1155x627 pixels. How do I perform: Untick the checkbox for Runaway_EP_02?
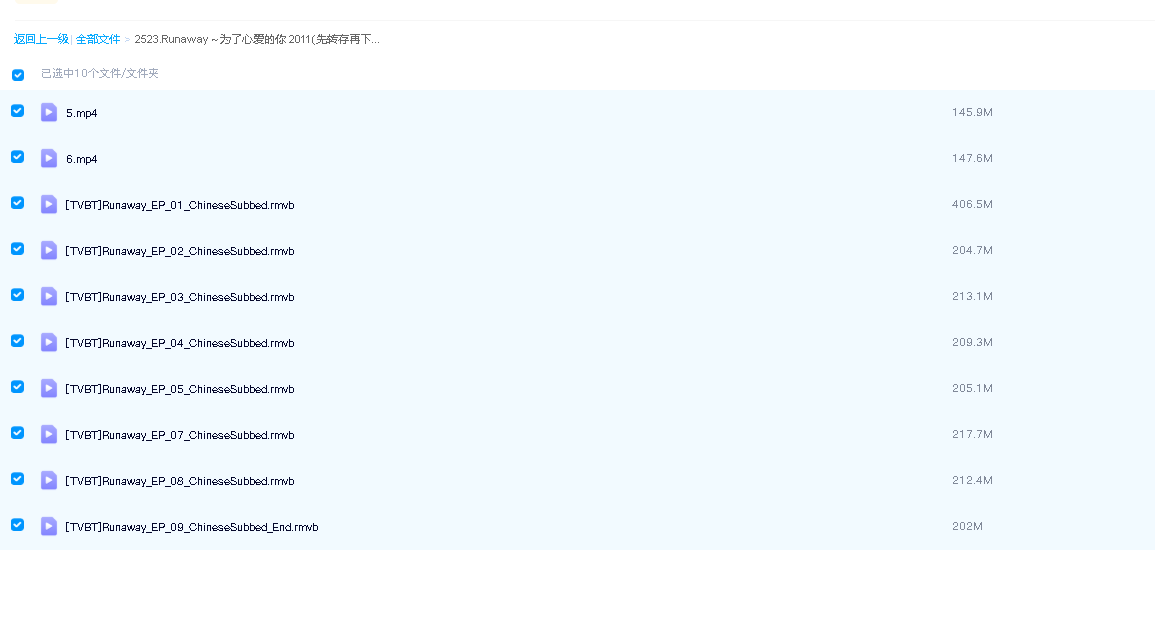coord(18,249)
